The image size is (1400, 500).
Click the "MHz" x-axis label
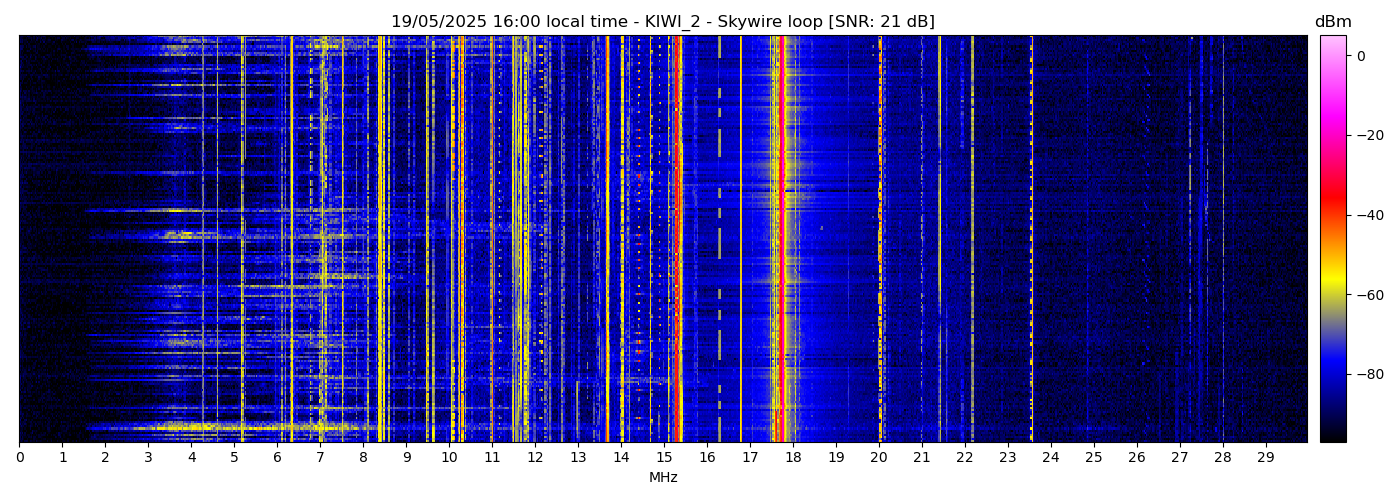(663, 478)
